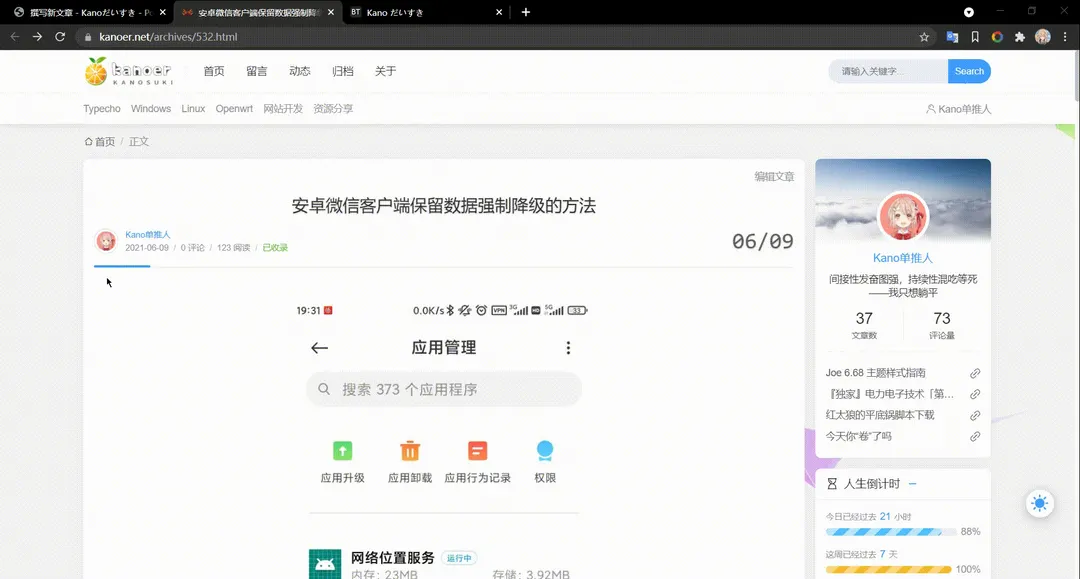
Task: Click 编辑文章 link
Action: (774, 176)
